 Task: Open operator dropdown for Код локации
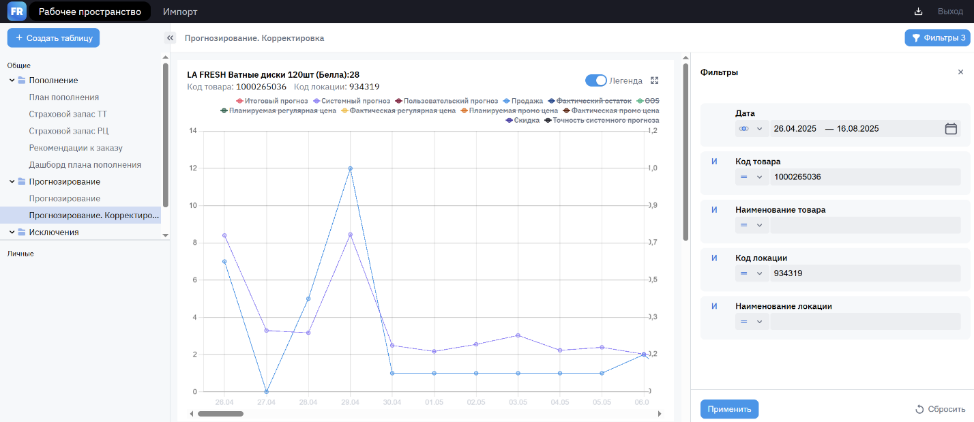point(751,273)
